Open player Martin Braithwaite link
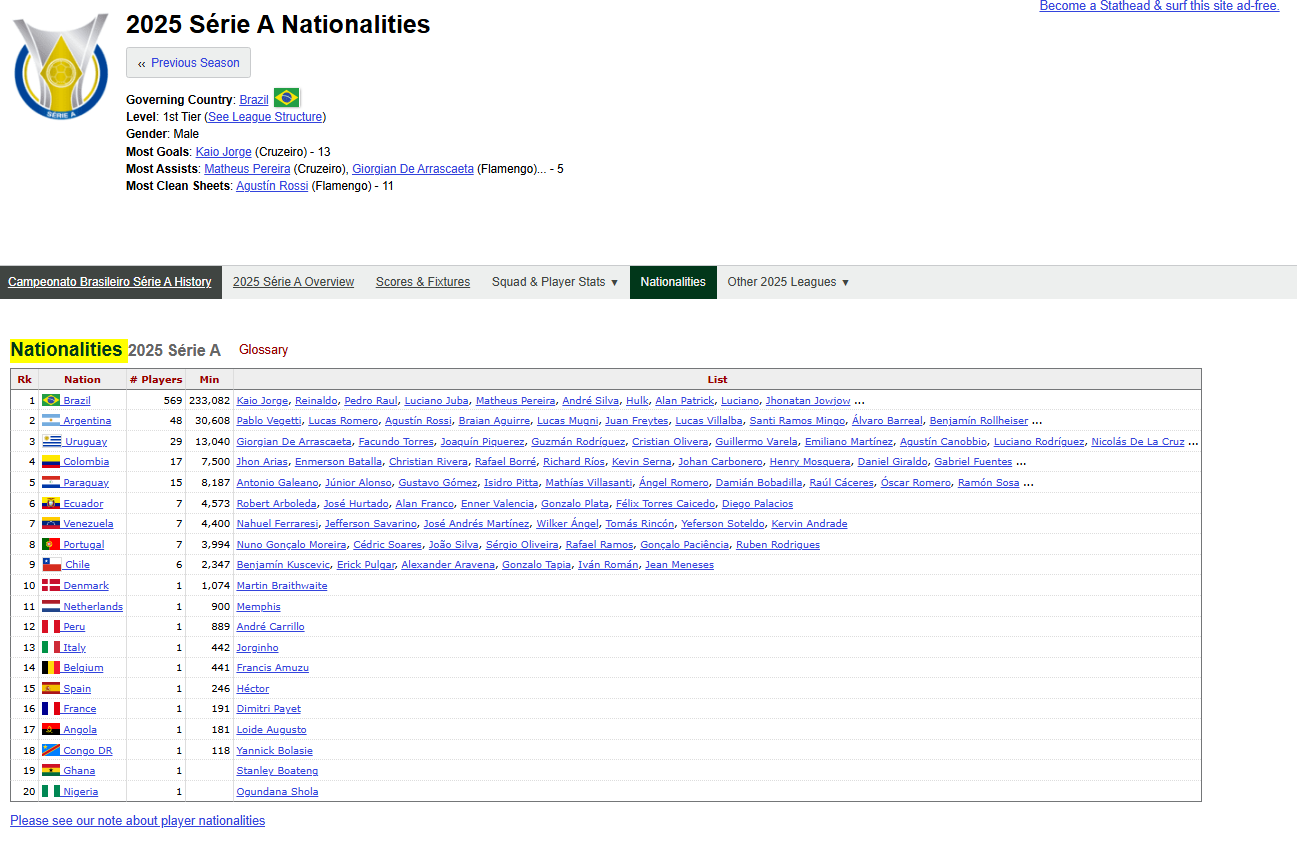1297x845 pixels. coord(282,585)
